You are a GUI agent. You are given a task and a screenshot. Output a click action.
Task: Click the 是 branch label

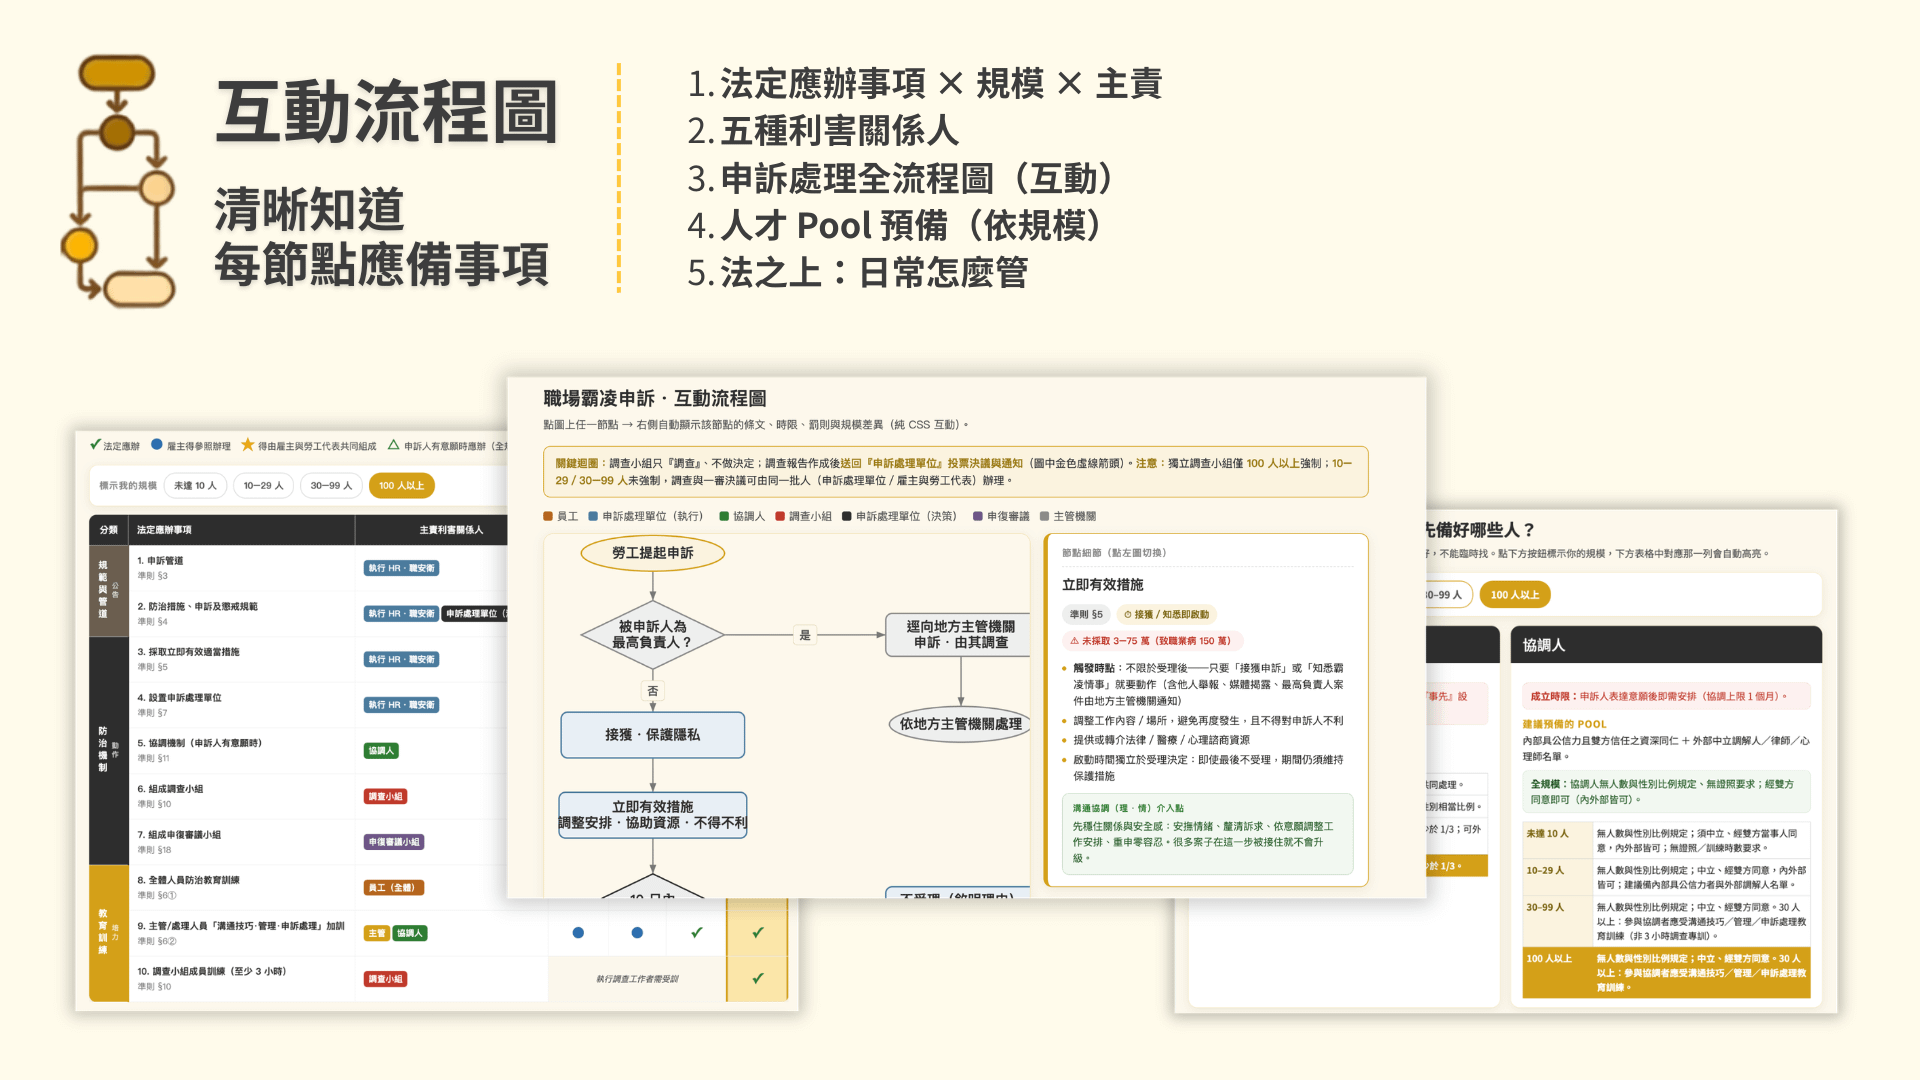tap(805, 635)
